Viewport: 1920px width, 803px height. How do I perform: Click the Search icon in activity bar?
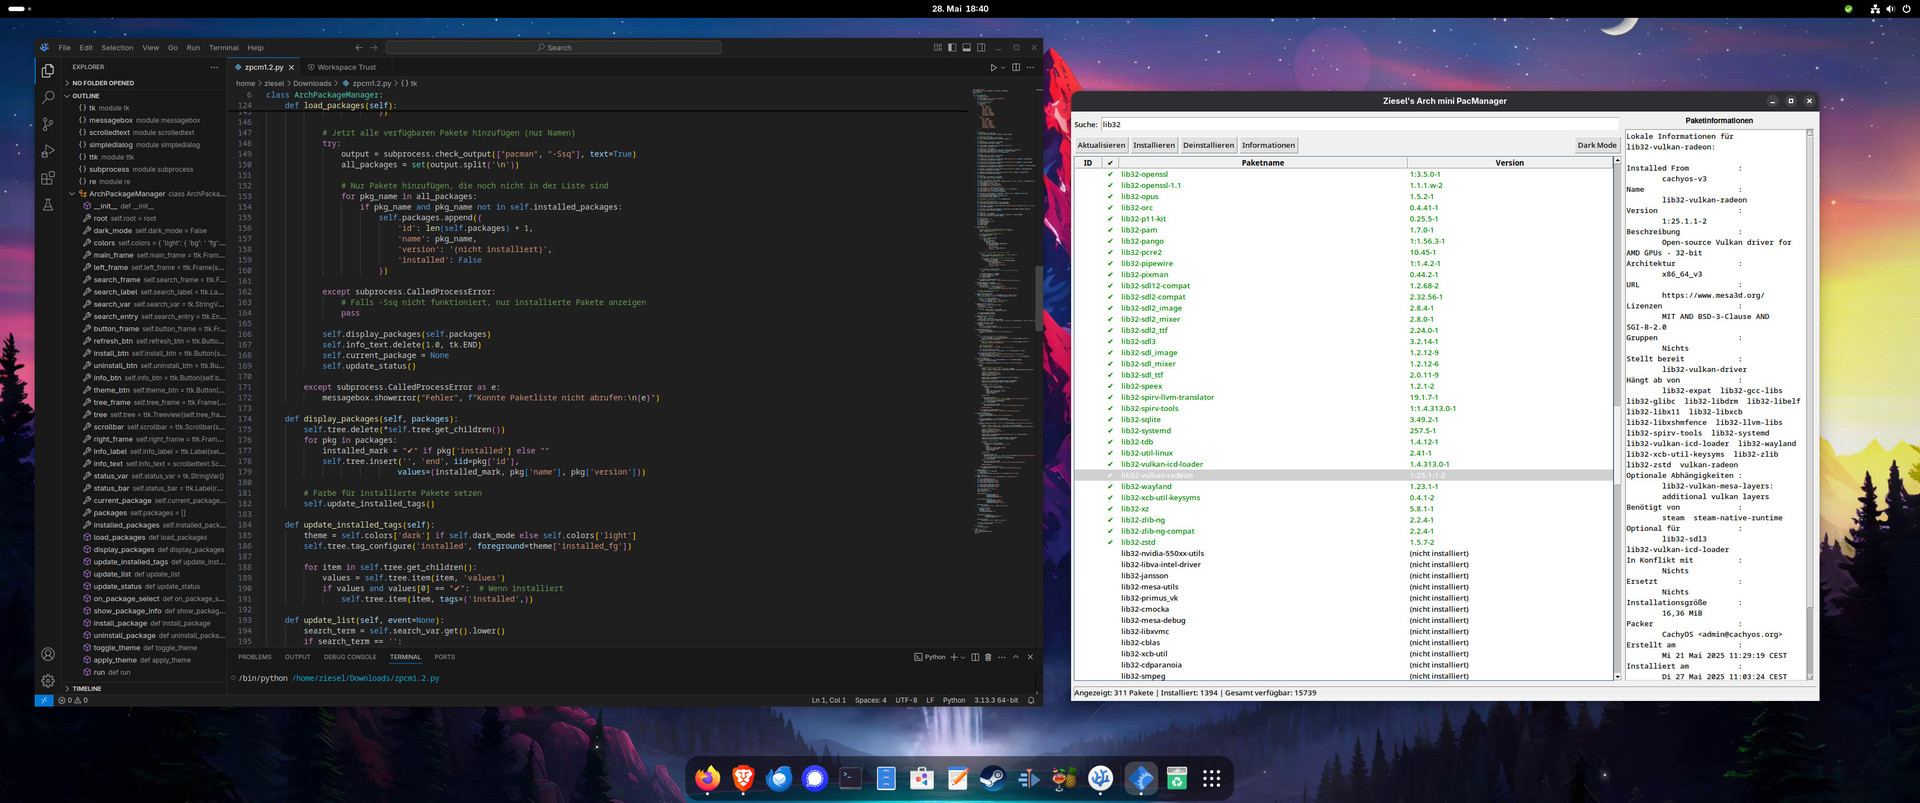[47, 97]
